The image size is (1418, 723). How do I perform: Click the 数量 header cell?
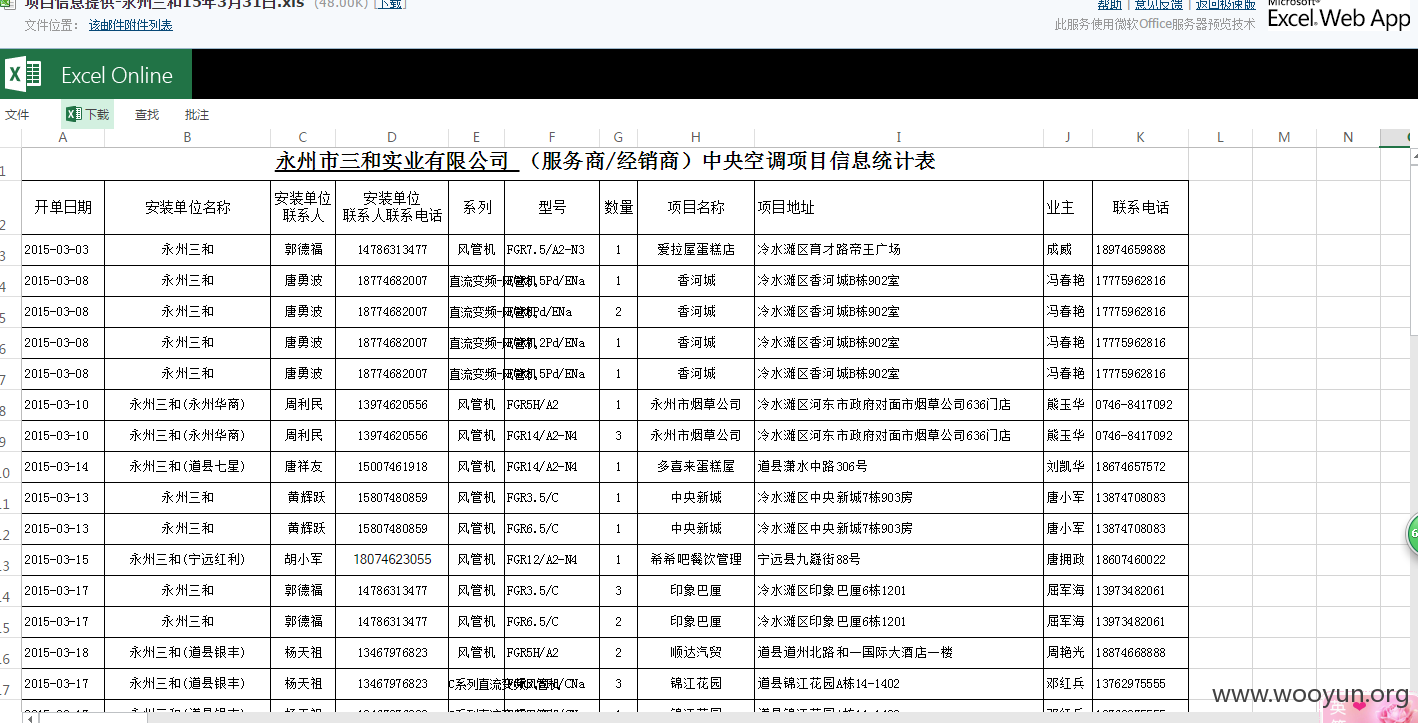618,207
